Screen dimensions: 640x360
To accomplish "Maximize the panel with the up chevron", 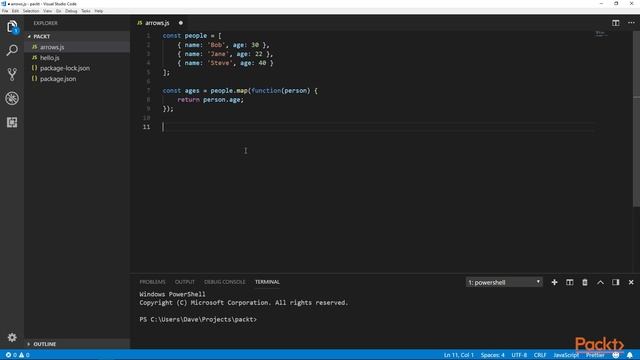I will click(600, 282).
